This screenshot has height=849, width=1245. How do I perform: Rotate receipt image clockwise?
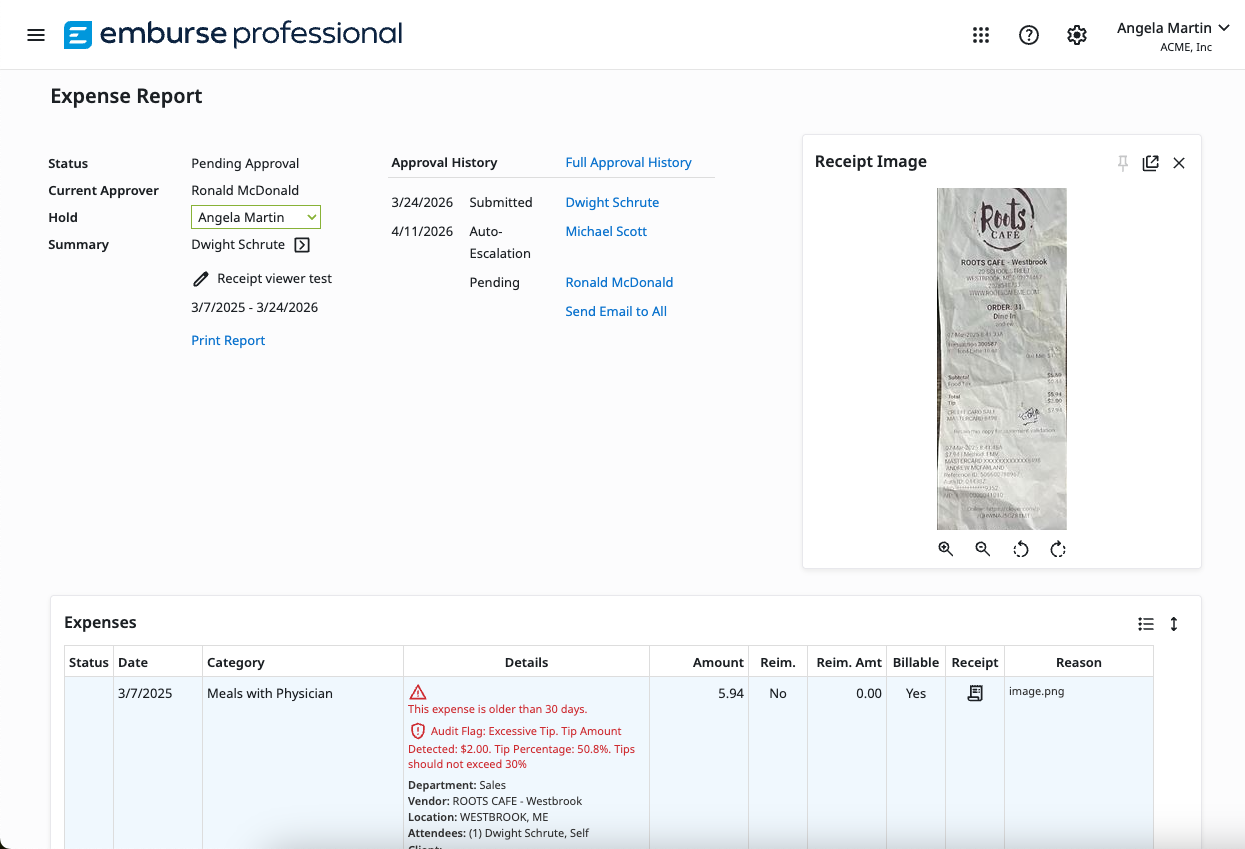click(1058, 549)
